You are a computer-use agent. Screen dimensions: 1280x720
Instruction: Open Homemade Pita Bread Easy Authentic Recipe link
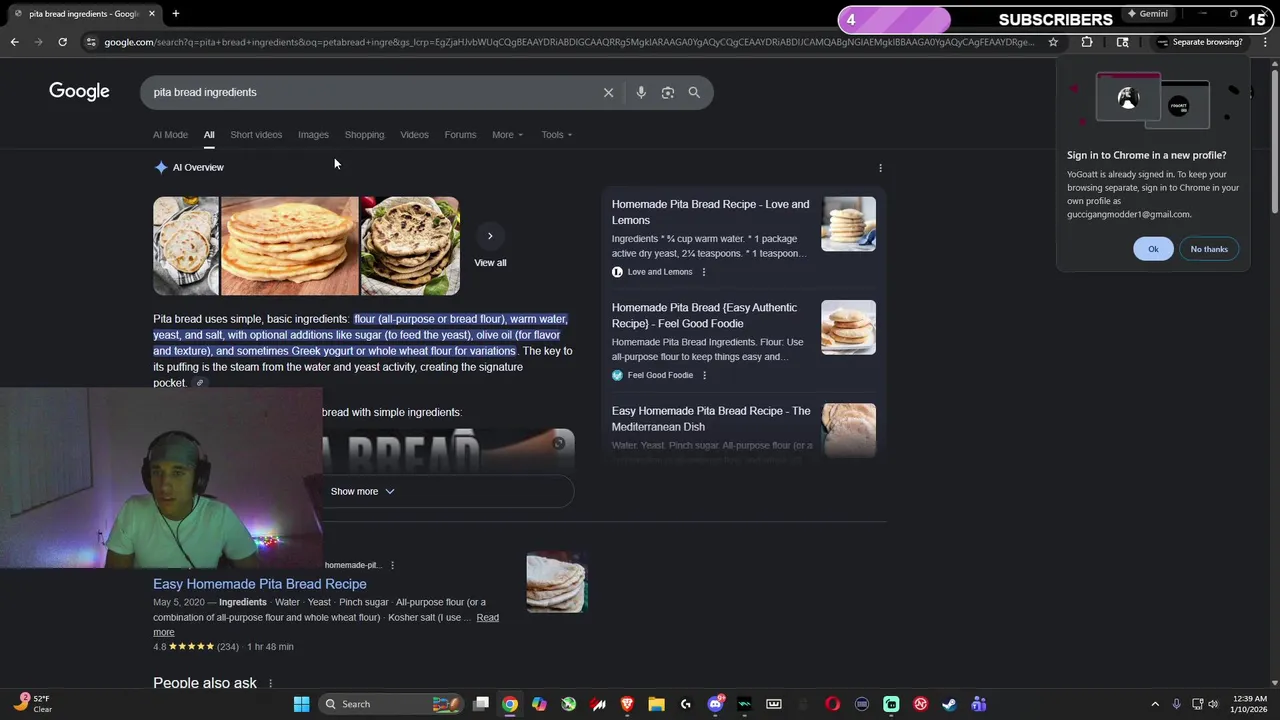tap(704, 316)
